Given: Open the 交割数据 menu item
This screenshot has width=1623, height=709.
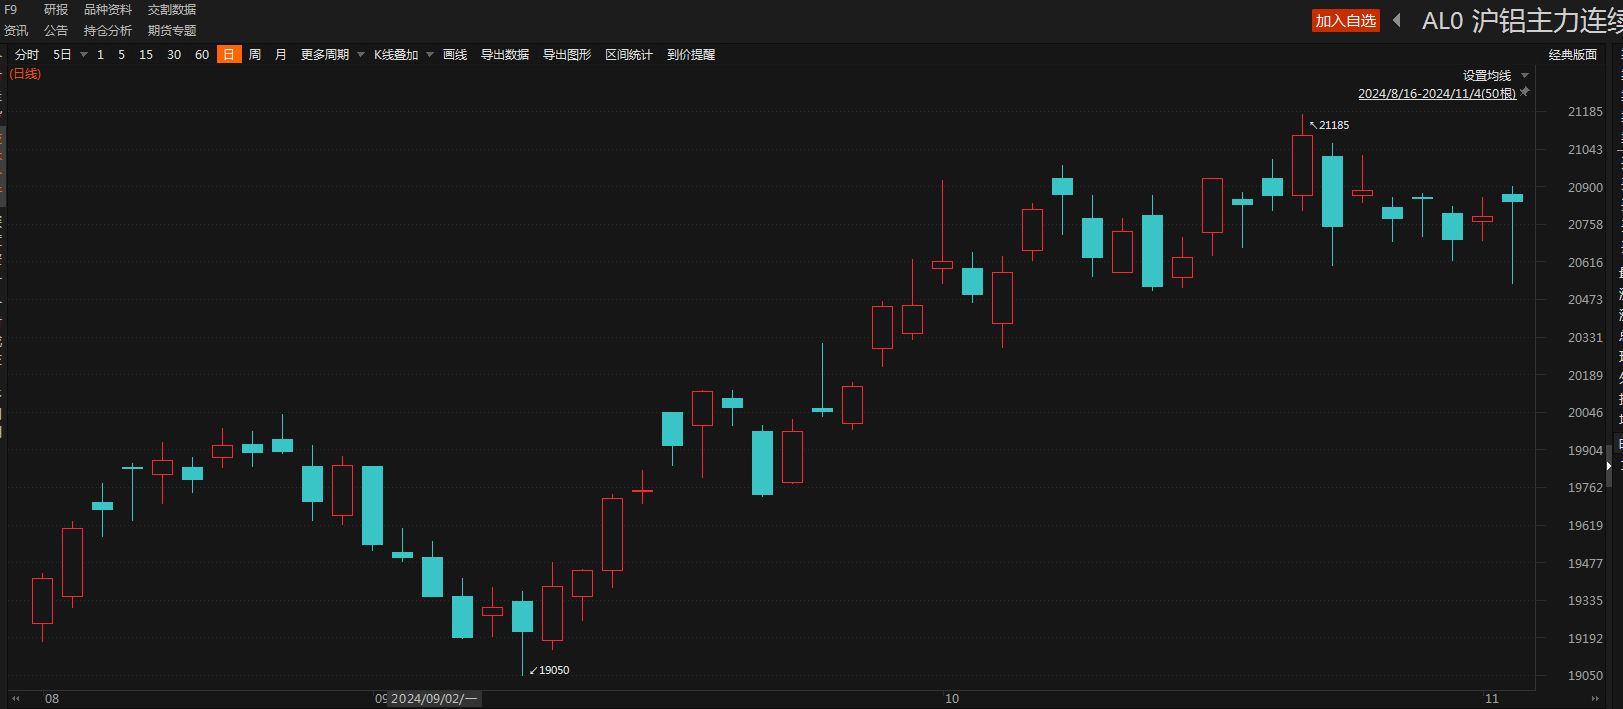Looking at the screenshot, I should (x=172, y=10).
